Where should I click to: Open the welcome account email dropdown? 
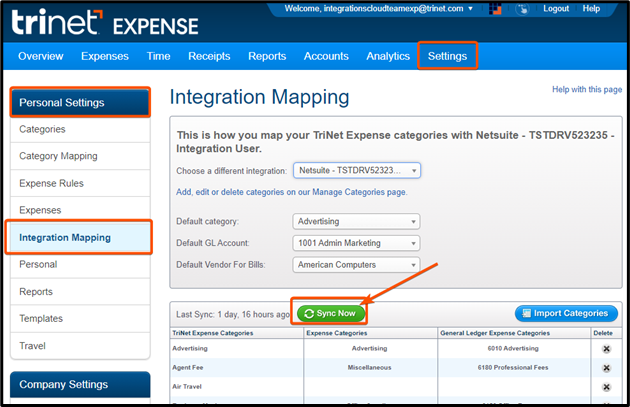click(378, 8)
